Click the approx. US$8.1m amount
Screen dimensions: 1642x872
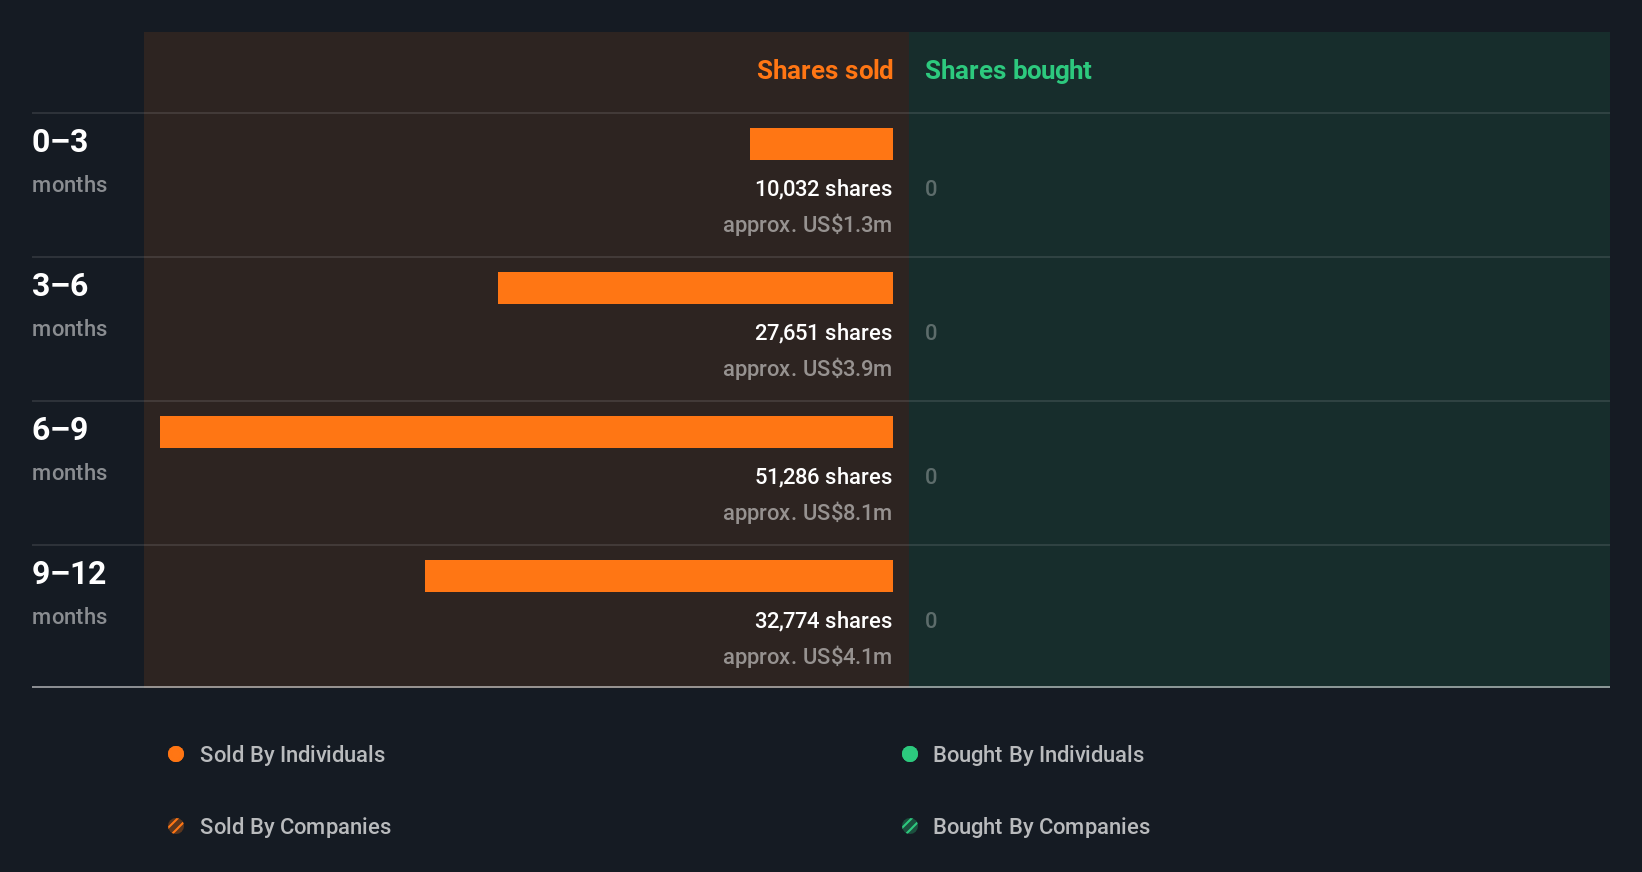[807, 513]
